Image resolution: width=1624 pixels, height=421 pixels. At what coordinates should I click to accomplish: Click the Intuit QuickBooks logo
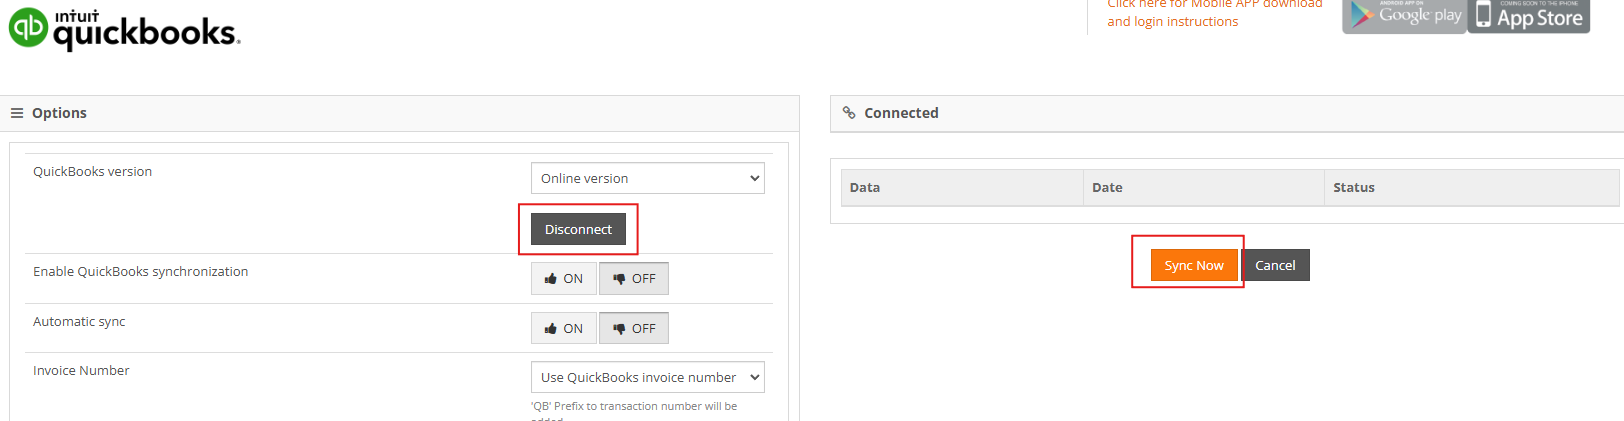[x=125, y=29]
